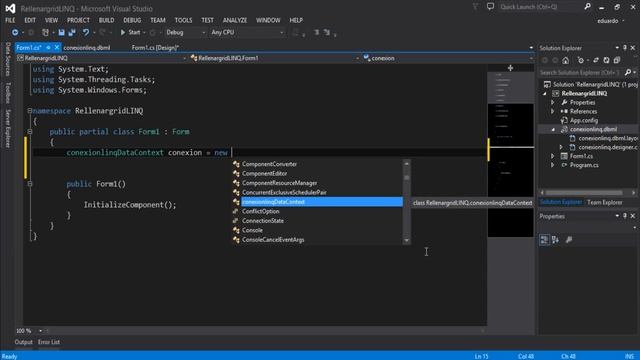Open the TEAM menu
640x360 pixels.
pyautogui.click(x=158, y=20)
